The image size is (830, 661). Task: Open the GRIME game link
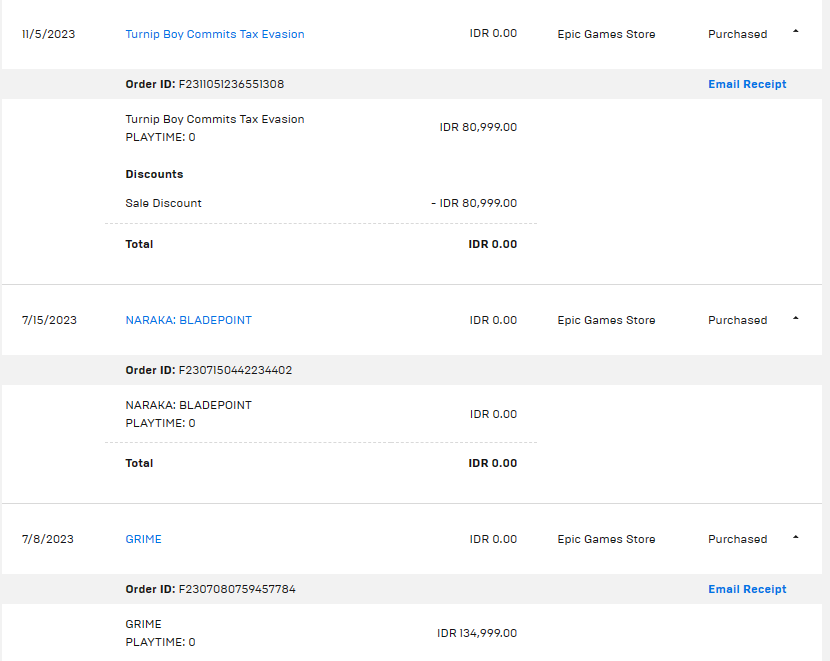[x=143, y=539]
